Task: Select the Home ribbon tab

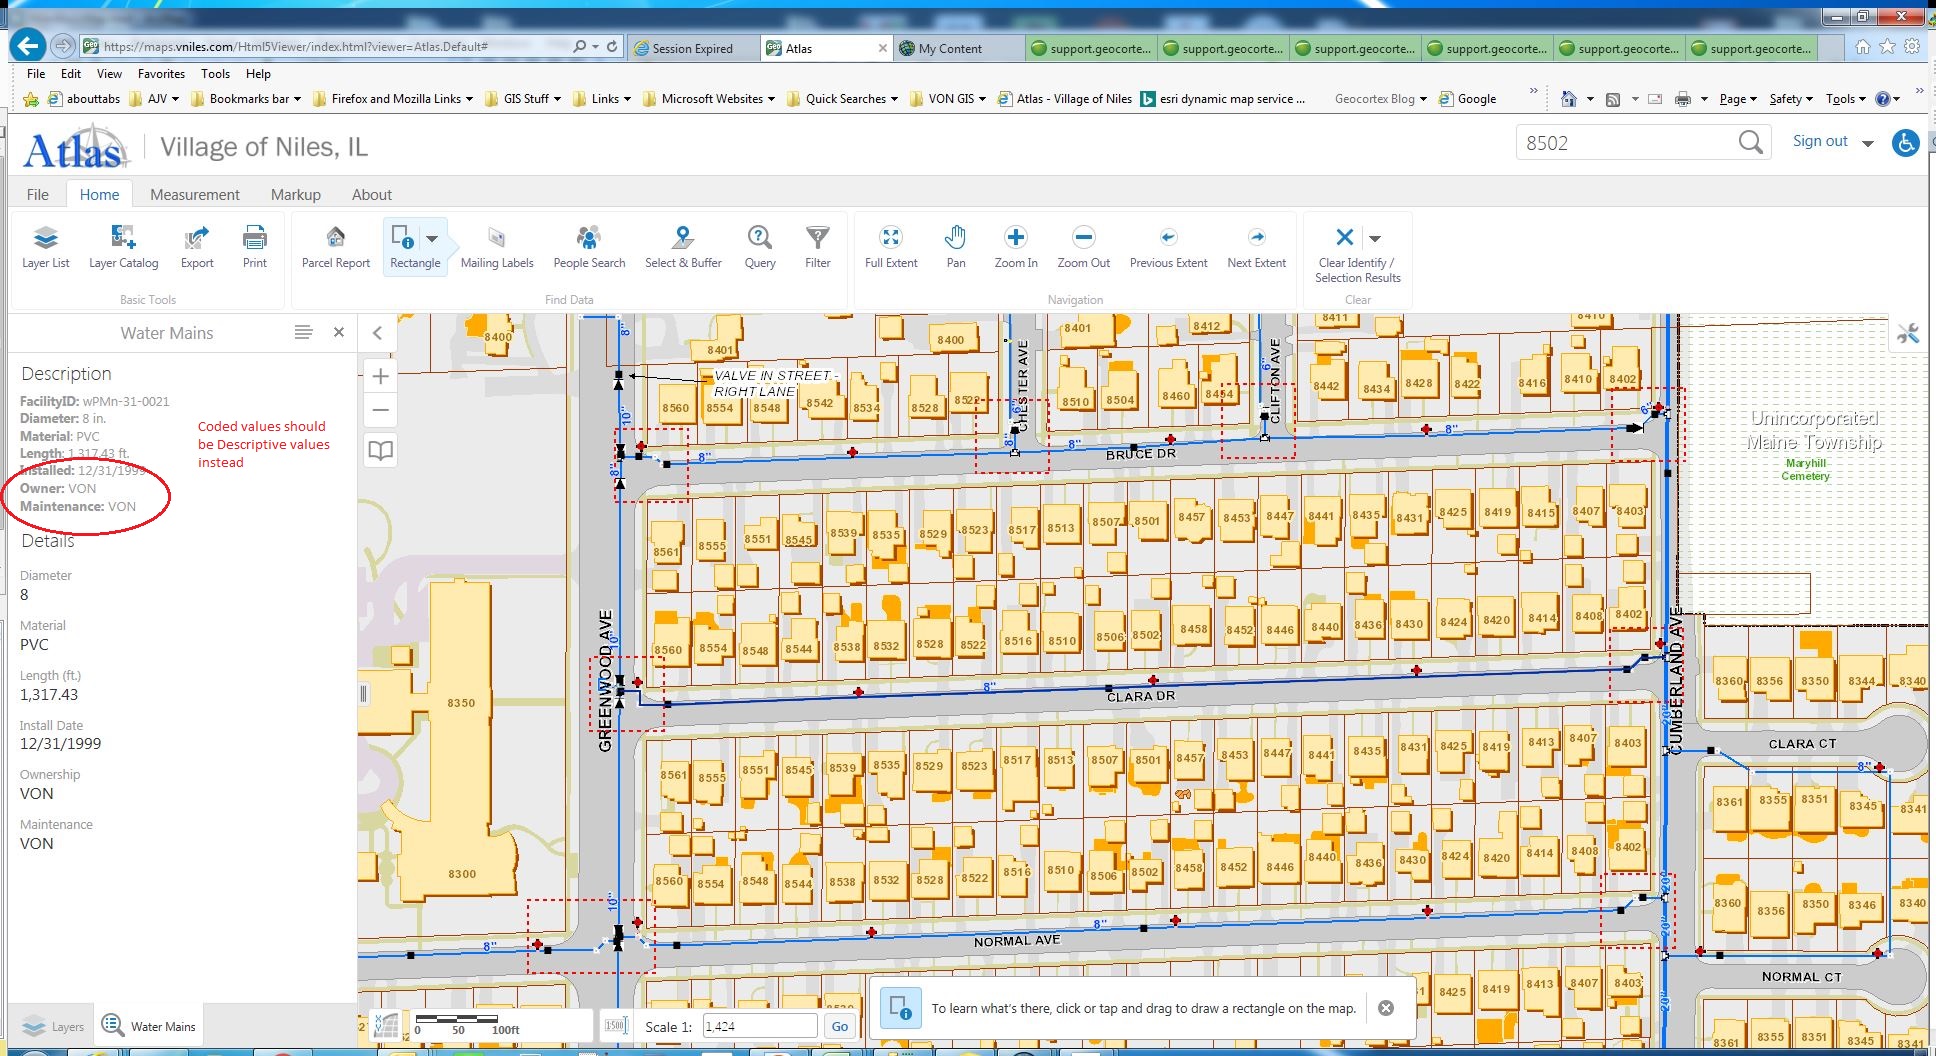Action: pyautogui.click(x=99, y=195)
